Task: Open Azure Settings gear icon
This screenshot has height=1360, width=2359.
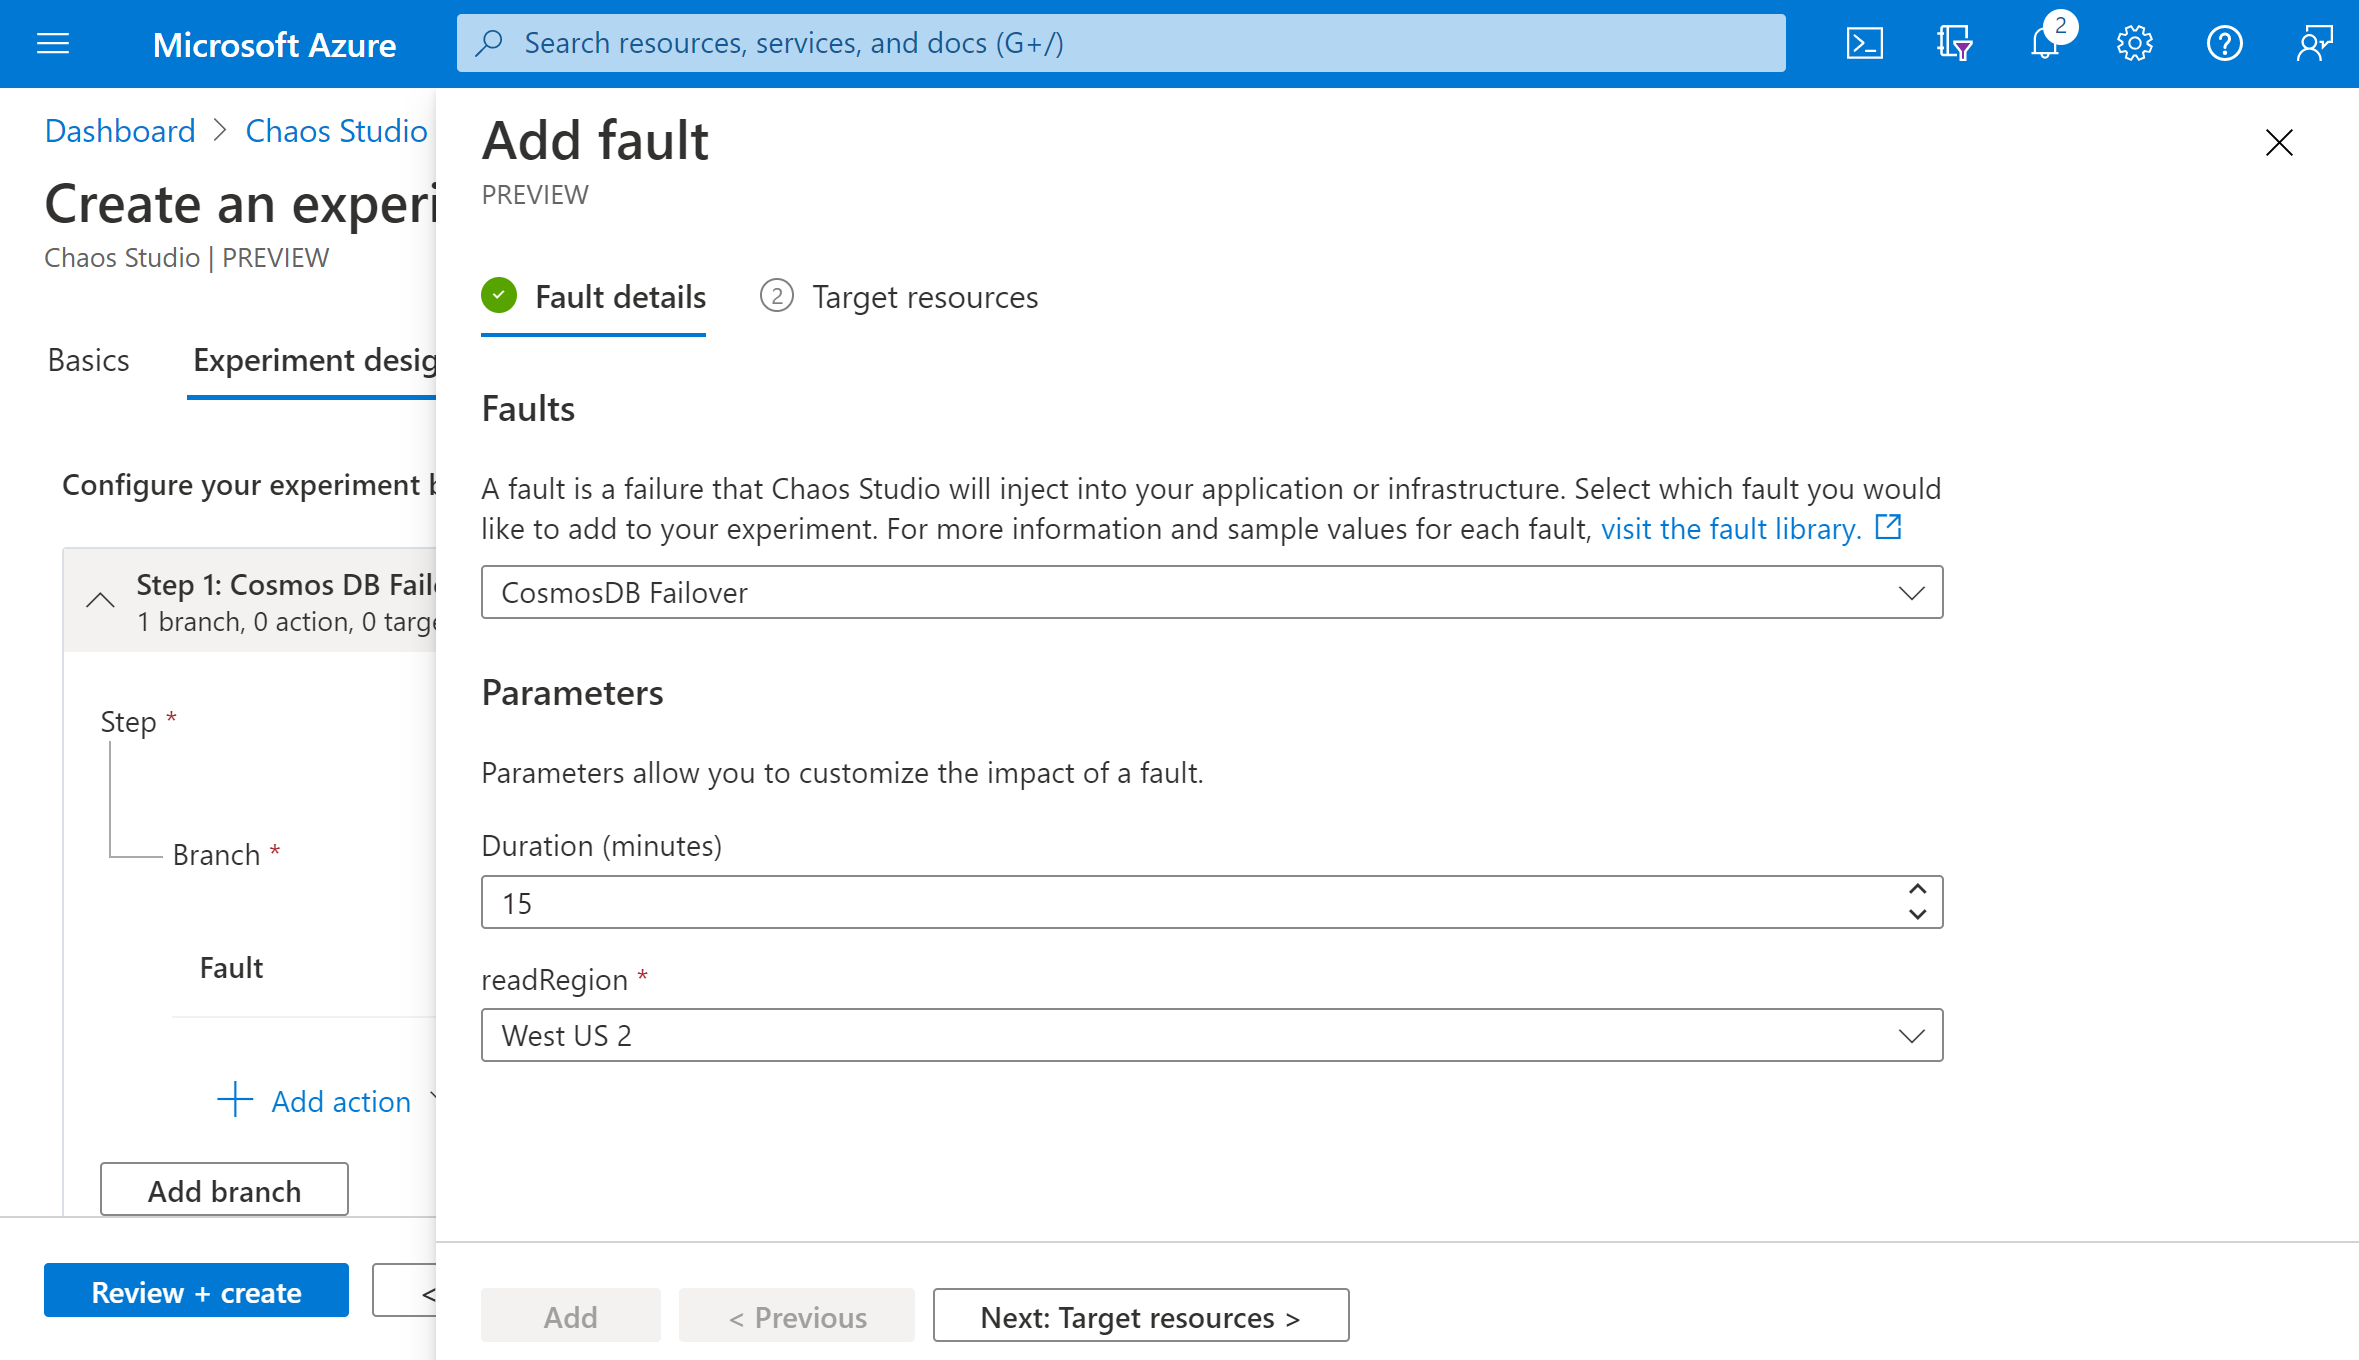Action: pyautogui.click(x=2134, y=42)
